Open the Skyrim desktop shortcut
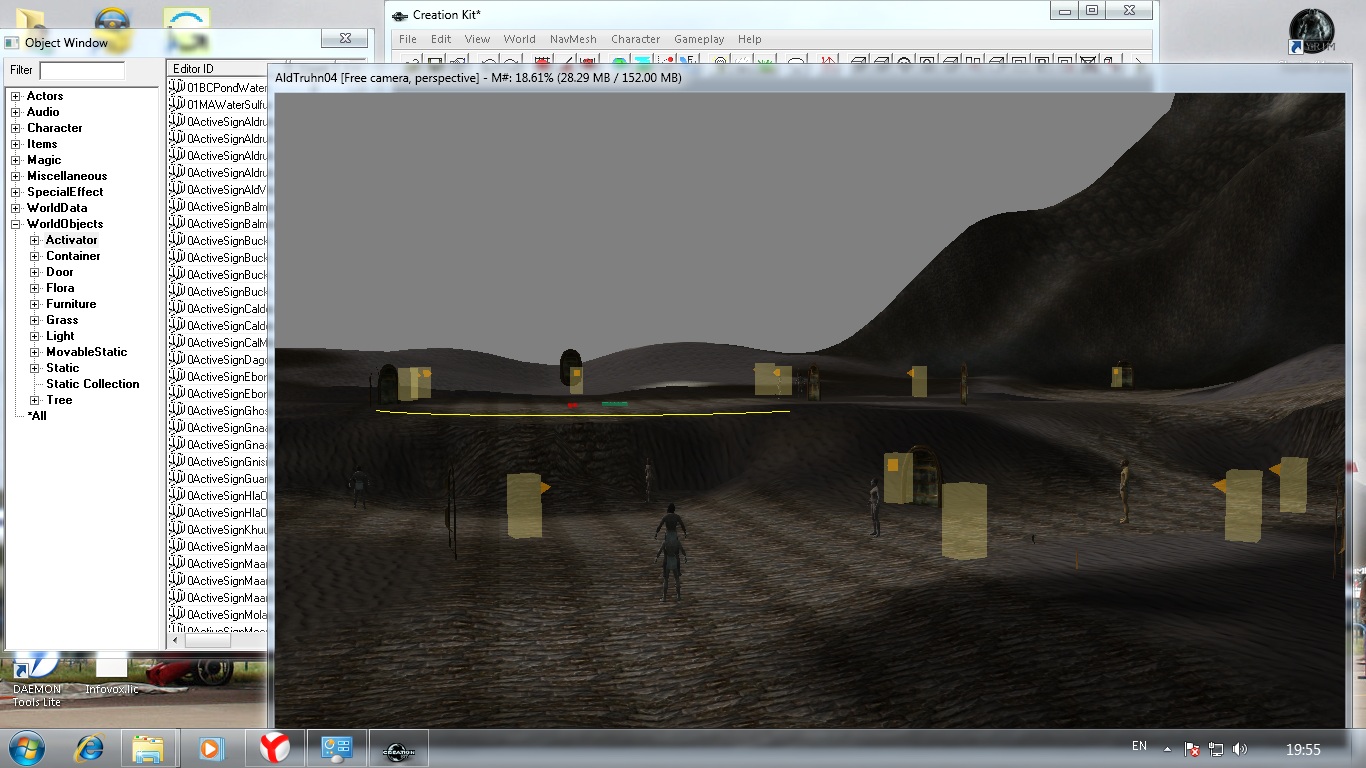The image size is (1366, 768). [x=1312, y=32]
